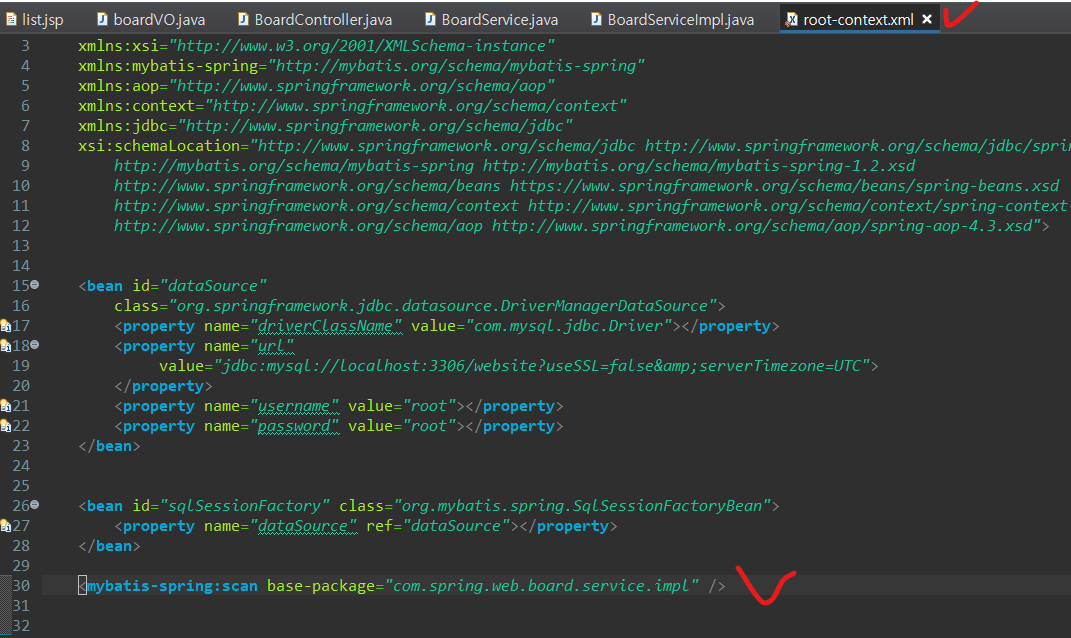Click the spring-aop-4.3.xsd schema URL
Viewport: 1071px width, 638px height.
(762, 225)
